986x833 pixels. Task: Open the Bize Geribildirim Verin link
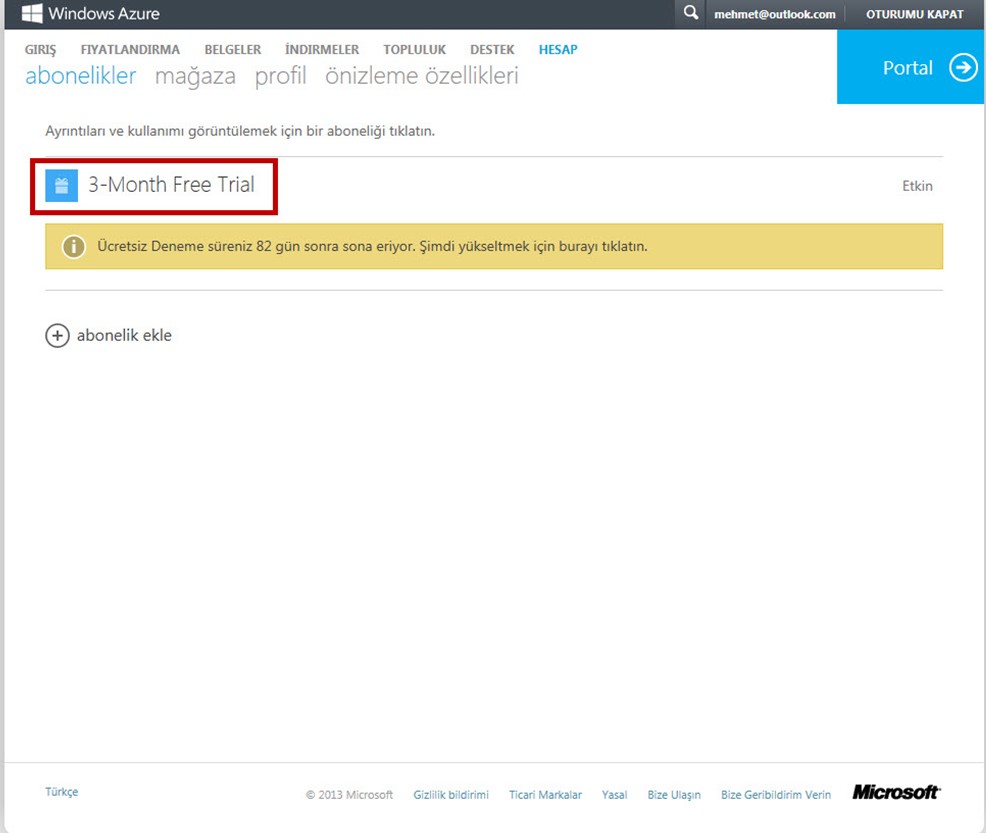click(776, 795)
